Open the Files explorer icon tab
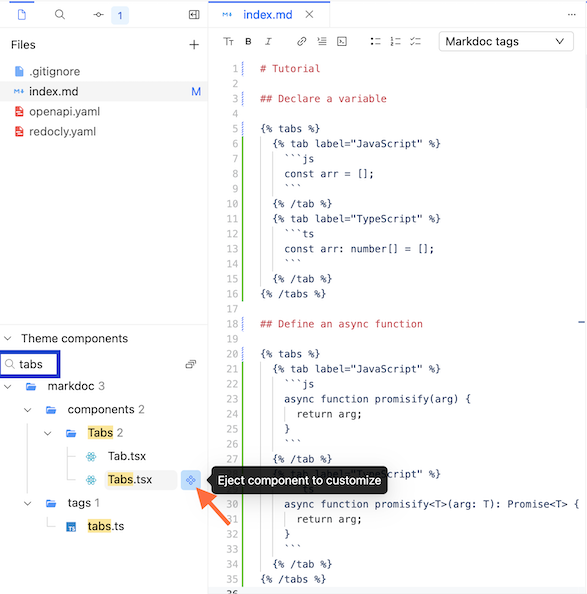 22,15
